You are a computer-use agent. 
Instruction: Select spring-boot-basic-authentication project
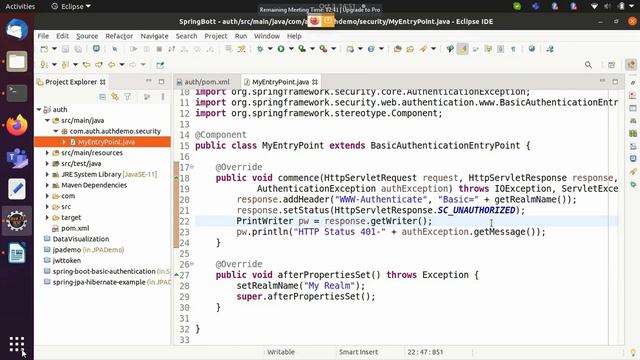[x=104, y=271]
